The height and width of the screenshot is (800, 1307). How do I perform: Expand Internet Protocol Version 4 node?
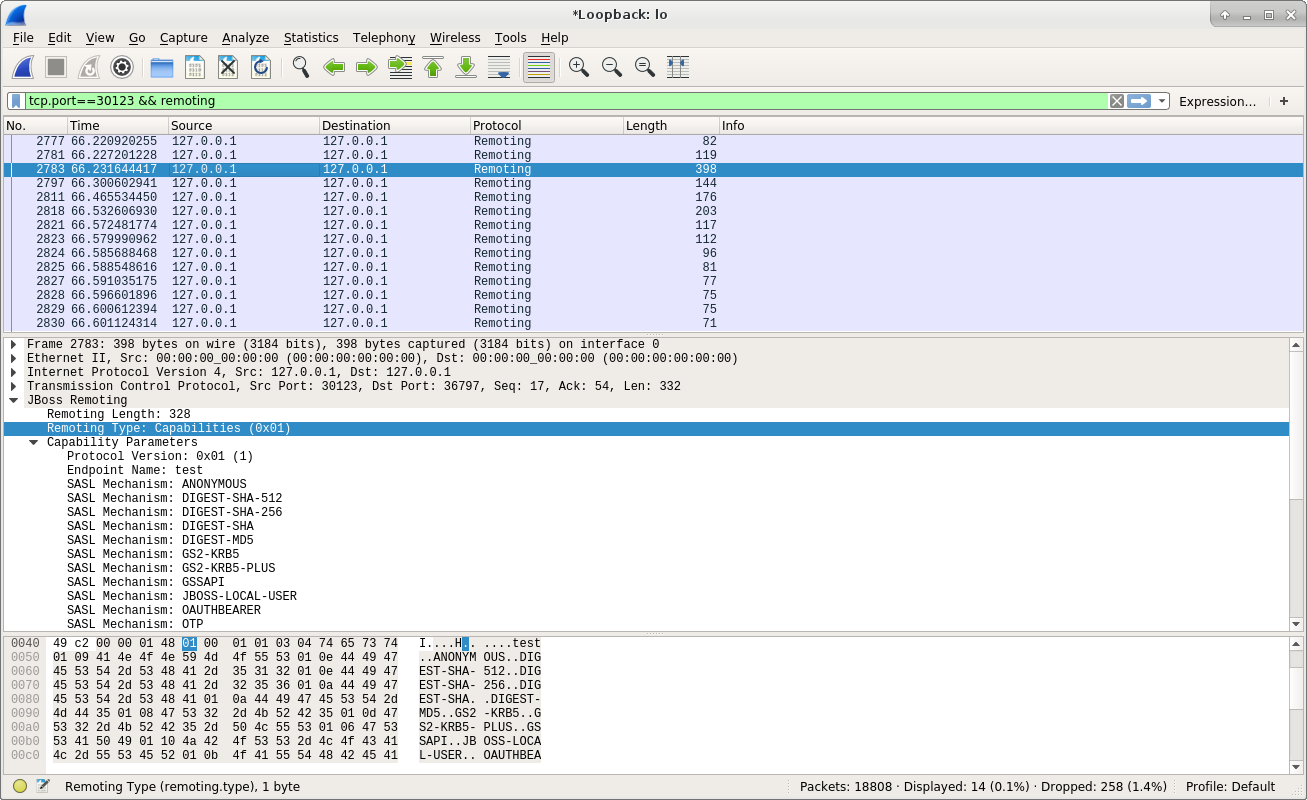pos(14,372)
